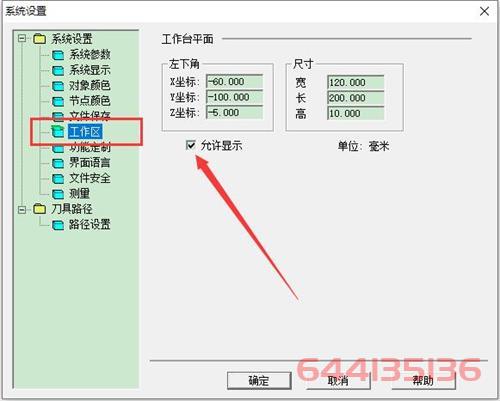Viewport: 500px width, 401px height.
Task: Click the 文件安全 page icon
Action: 58,179
